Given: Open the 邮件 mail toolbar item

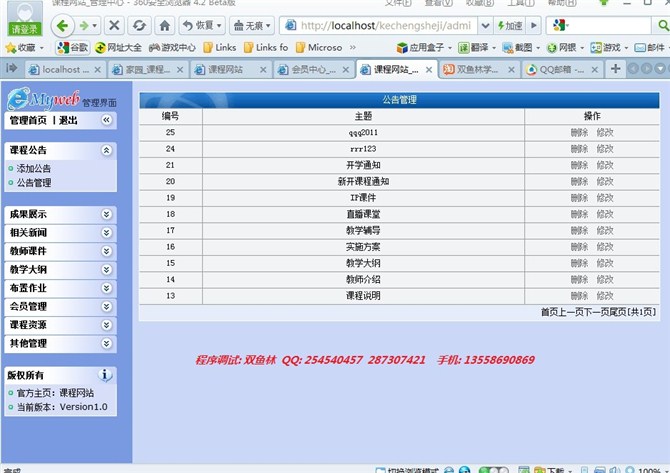Looking at the screenshot, I should (650, 47).
